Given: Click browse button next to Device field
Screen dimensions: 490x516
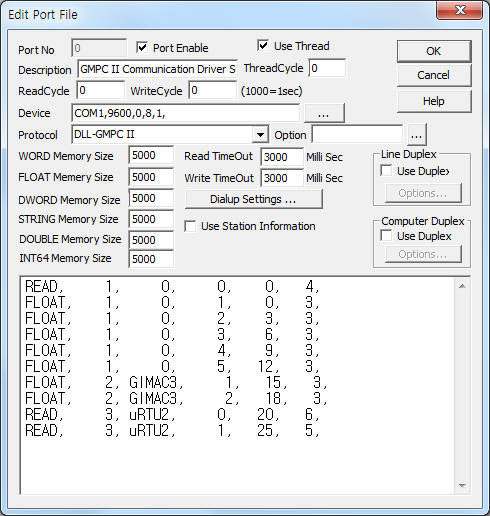Looking at the screenshot, I should point(324,113).
